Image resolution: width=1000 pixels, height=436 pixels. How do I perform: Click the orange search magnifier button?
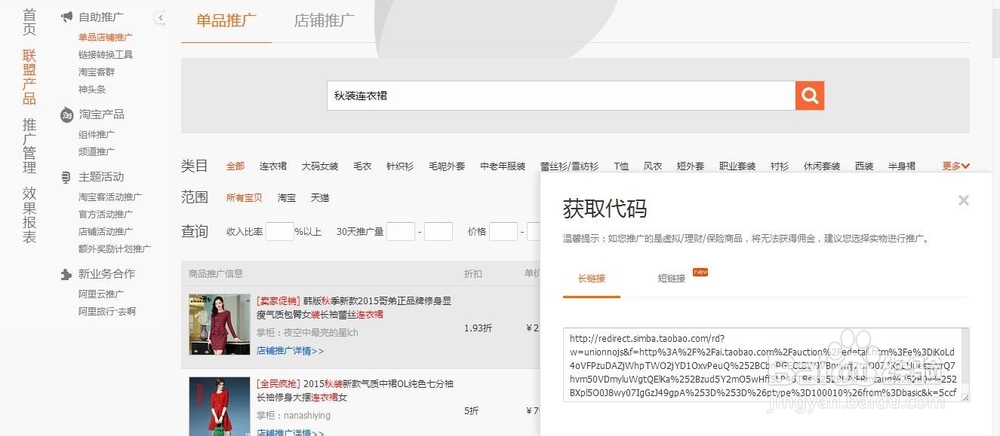[x=809, y=96]
